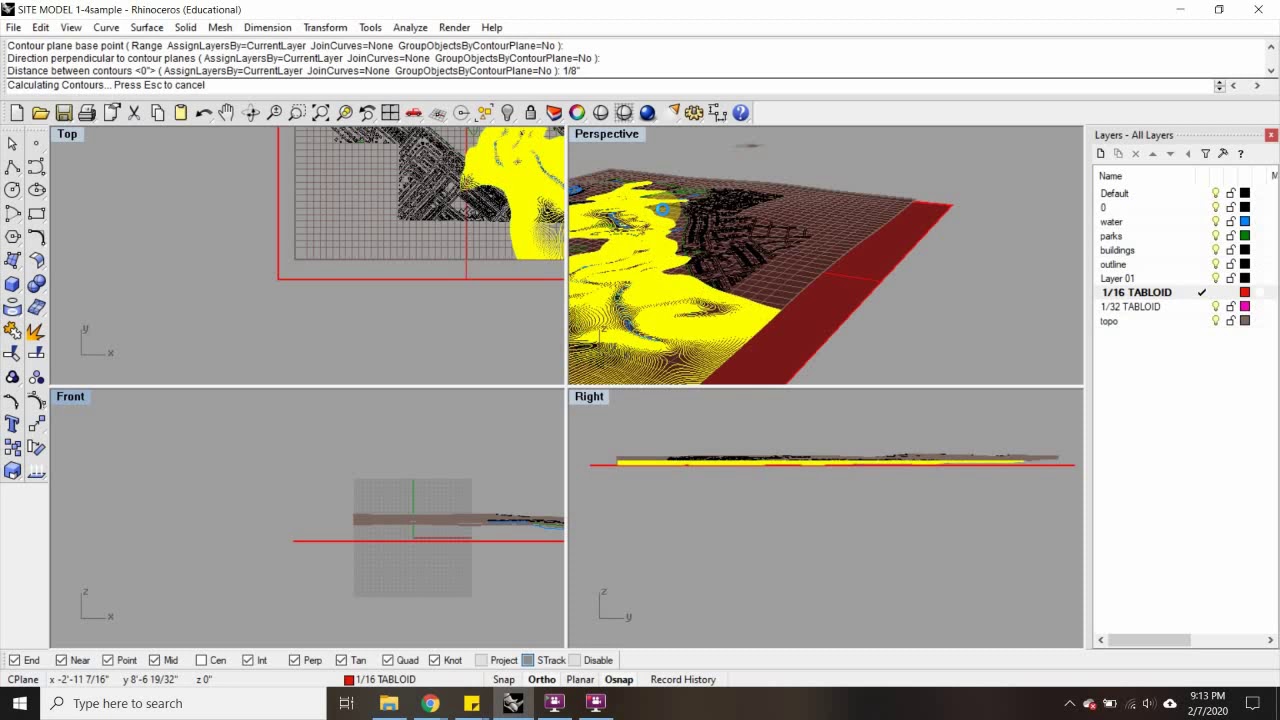1280x720 pixels.
Task: Open the command history dropdown spinner
Action: [x=1219, y=86]
